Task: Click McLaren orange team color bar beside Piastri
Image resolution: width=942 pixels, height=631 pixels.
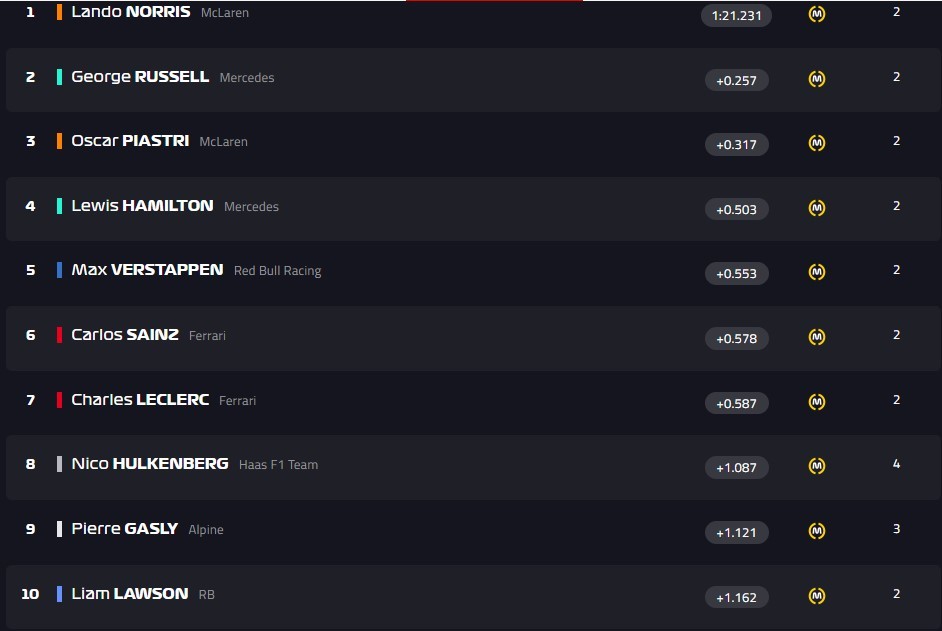Action: [60, 141]
